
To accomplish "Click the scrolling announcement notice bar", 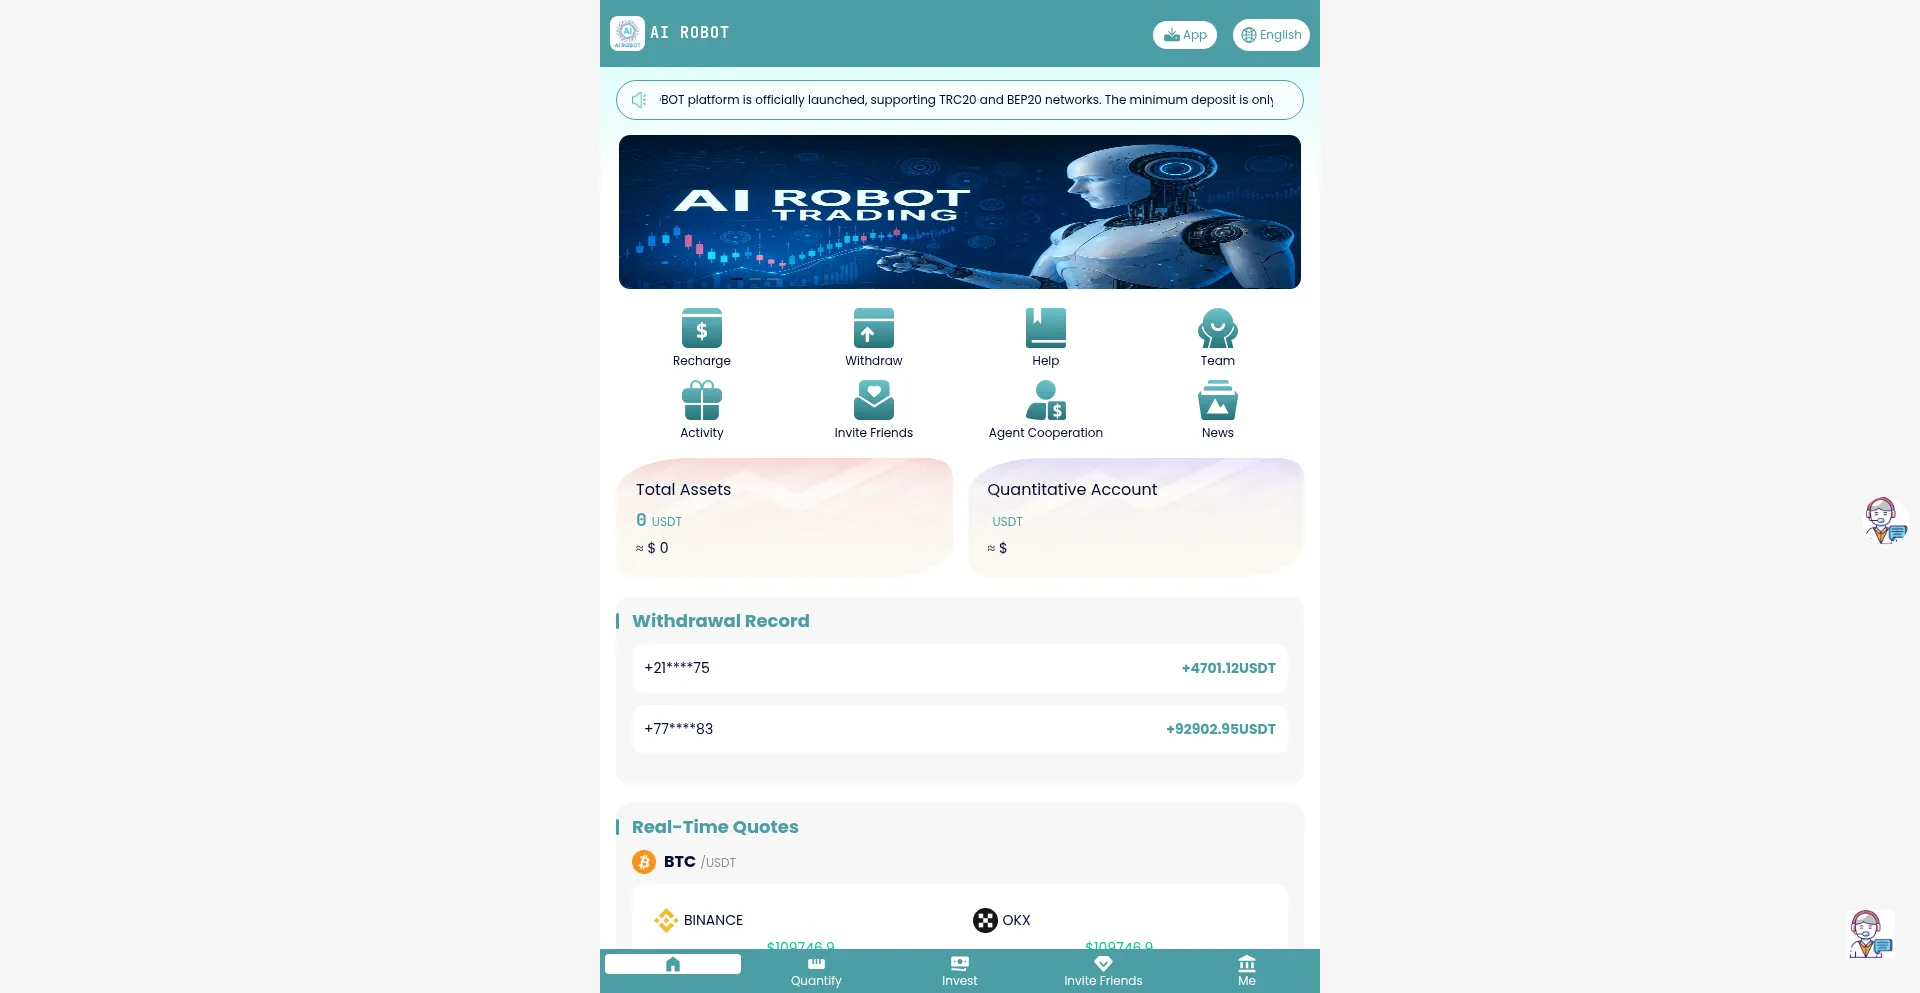I will coord(960,100).
